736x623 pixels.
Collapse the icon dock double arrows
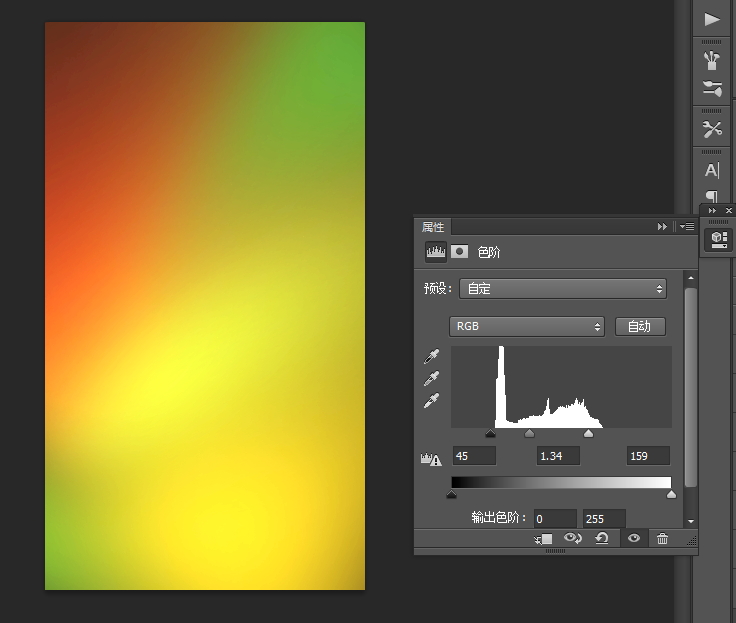coord(713,211)
